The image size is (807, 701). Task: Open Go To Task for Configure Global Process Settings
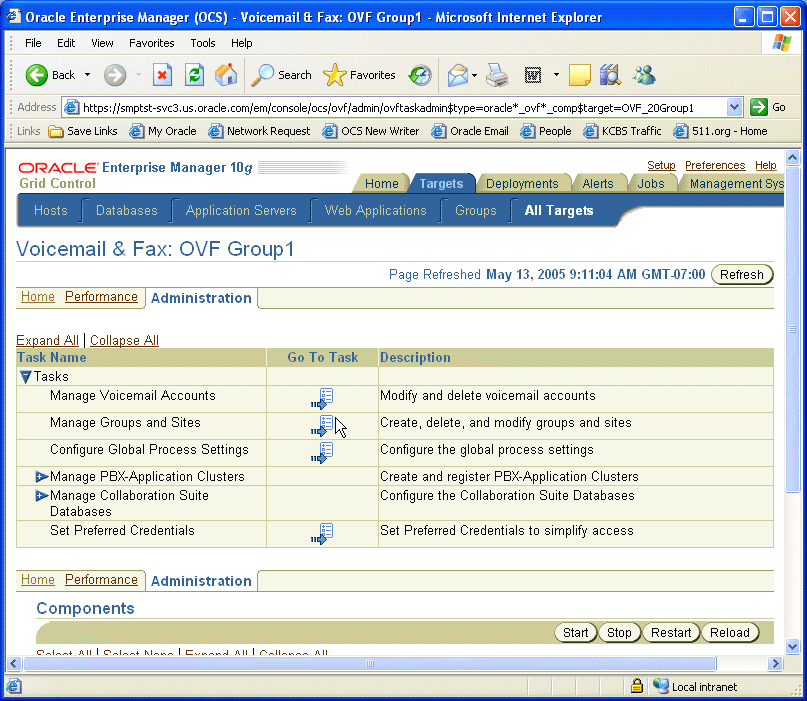(x=322, y=453)
